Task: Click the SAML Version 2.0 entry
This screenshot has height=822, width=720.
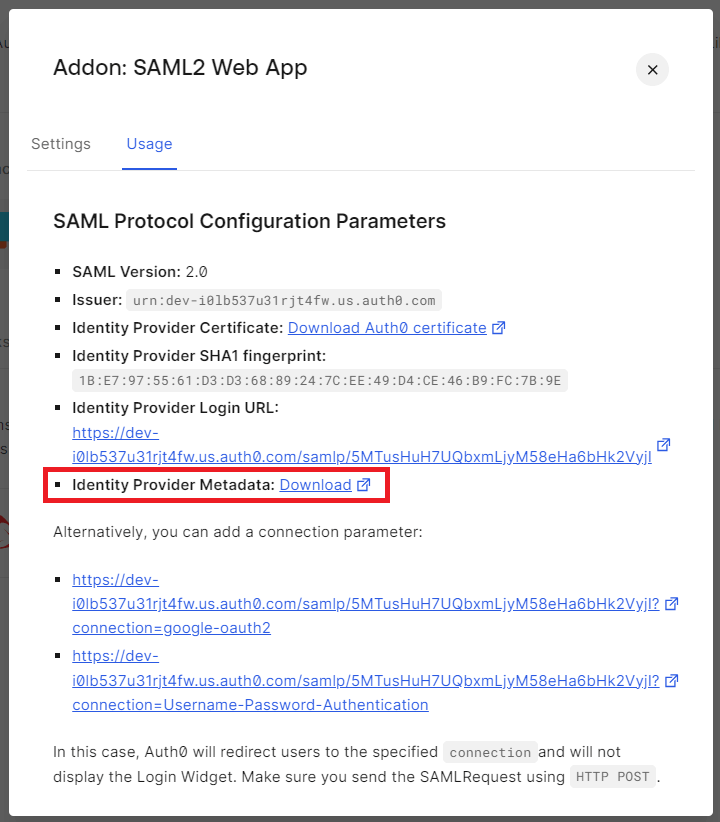Action: pyautogui.click(x=139, y=271)
